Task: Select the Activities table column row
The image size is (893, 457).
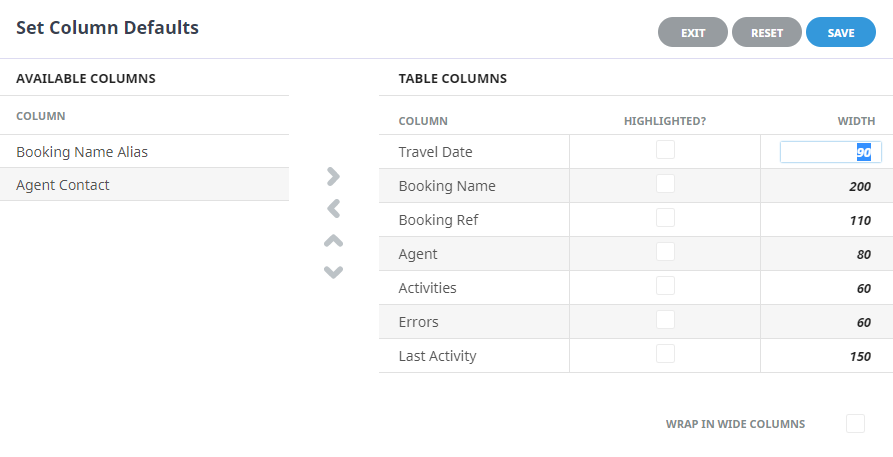Action: click(636, 288)
